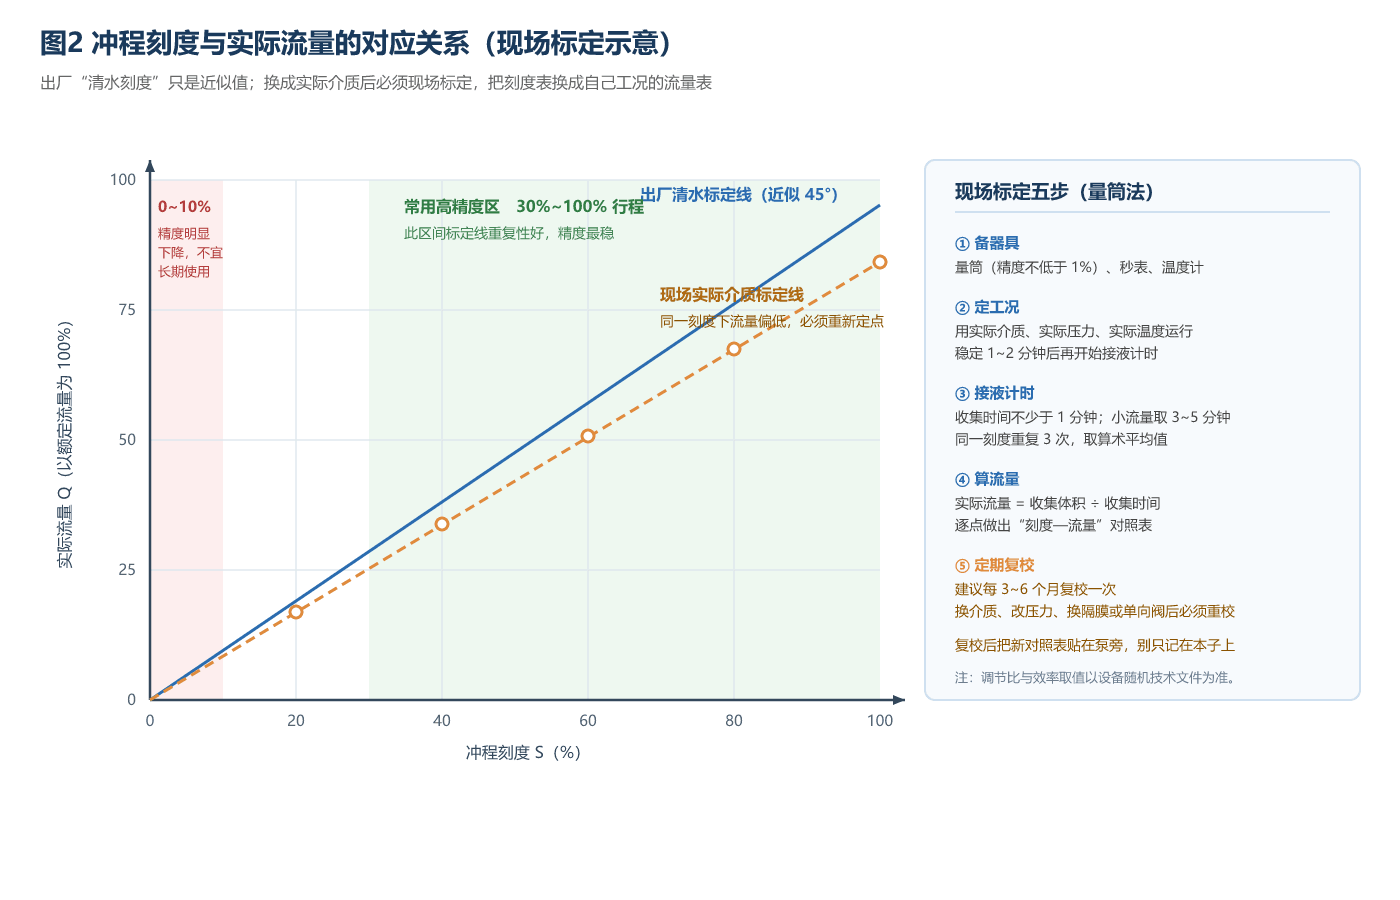The image size is (1400, 900).
Task: Click the panel heading 现场标定五步（量筒法）
Action: pyautogui.click(x=1054, y=192)
